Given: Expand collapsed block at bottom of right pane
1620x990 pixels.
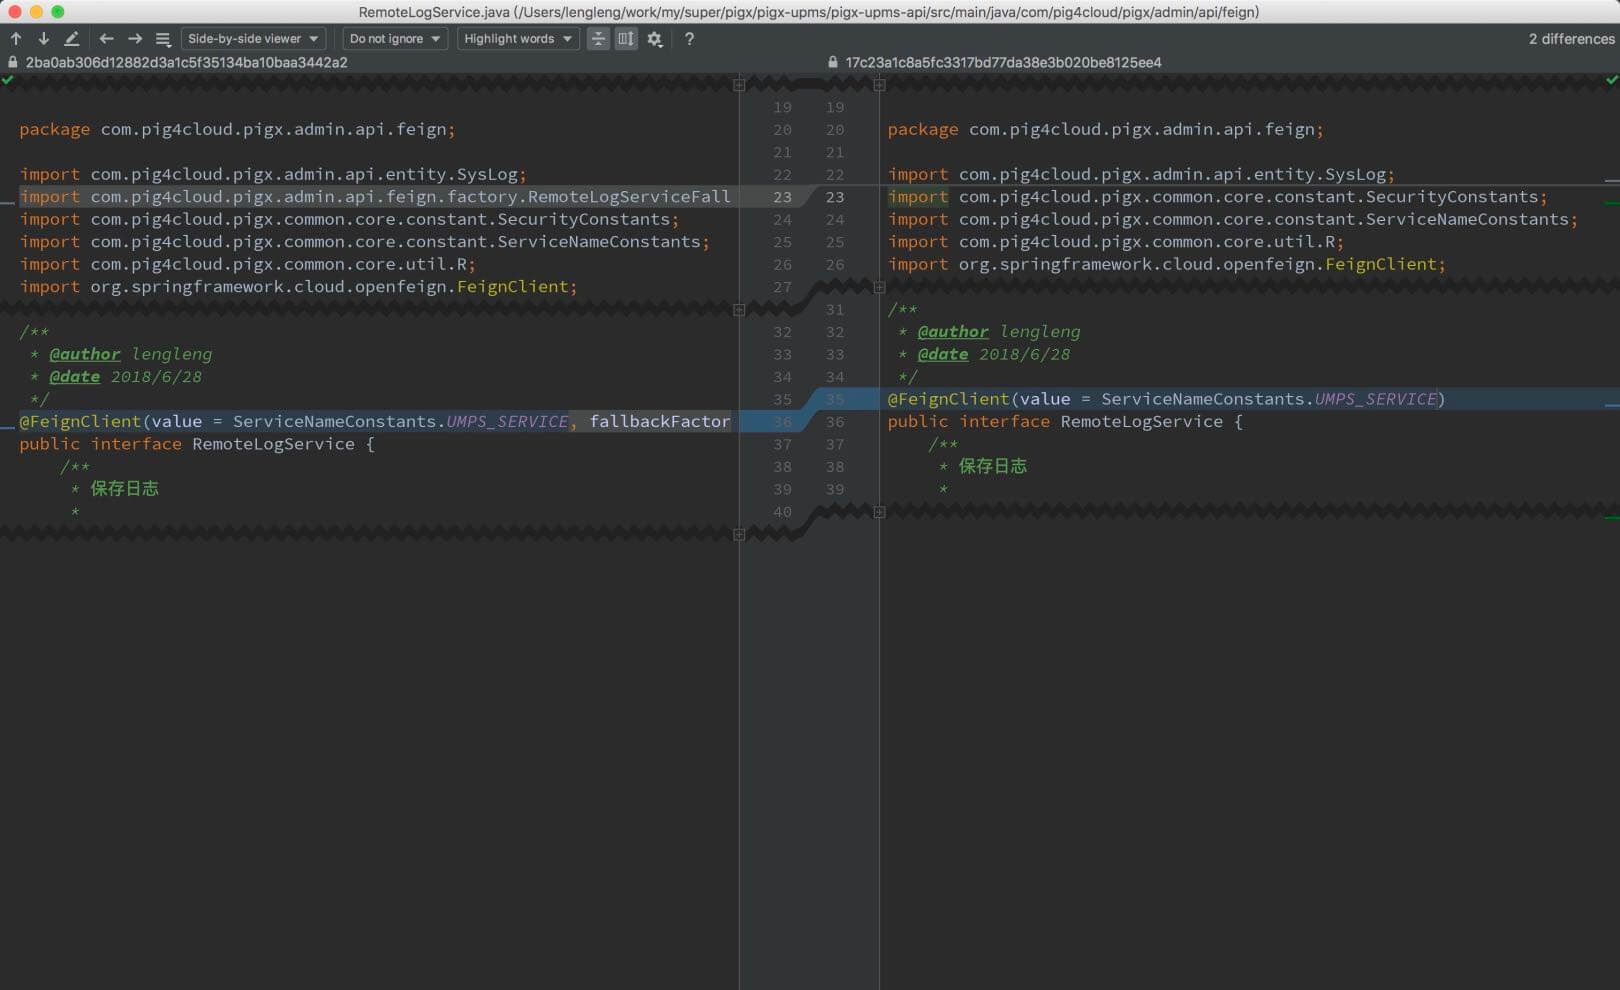Looking at the screenshot, I should pyautogui.click(x=879, y=512).
